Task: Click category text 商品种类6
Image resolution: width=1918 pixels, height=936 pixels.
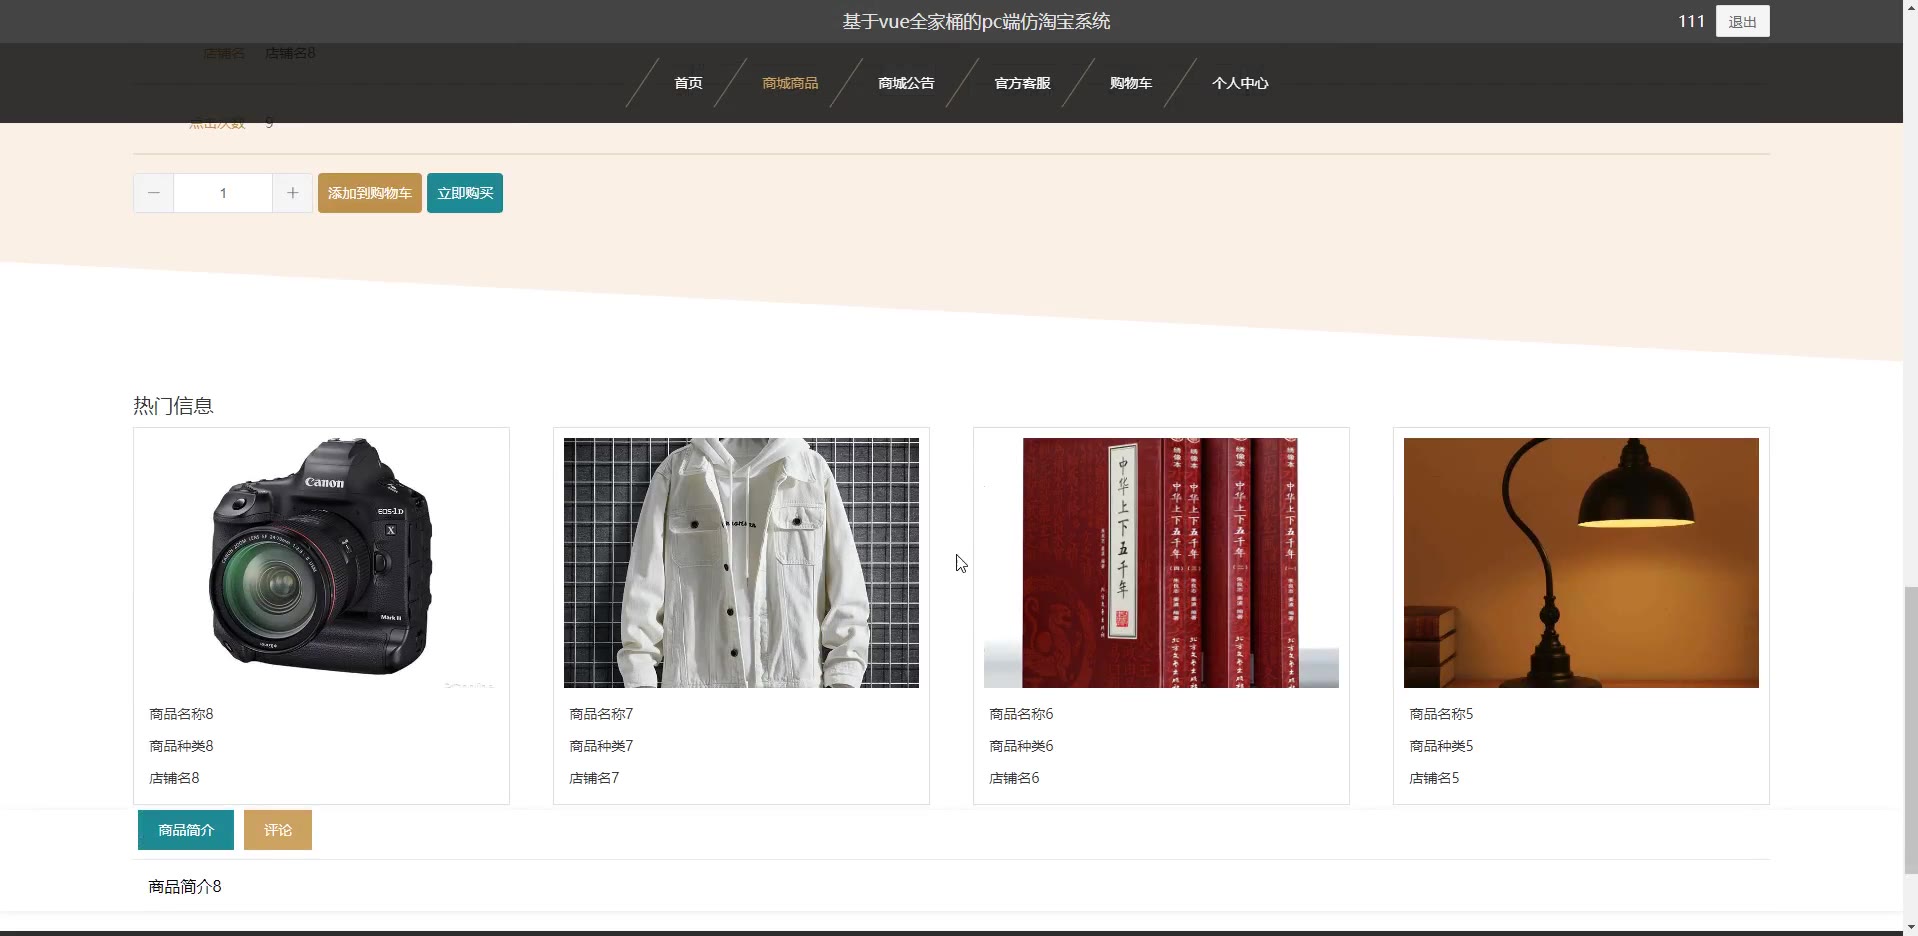Action: 1021,746
